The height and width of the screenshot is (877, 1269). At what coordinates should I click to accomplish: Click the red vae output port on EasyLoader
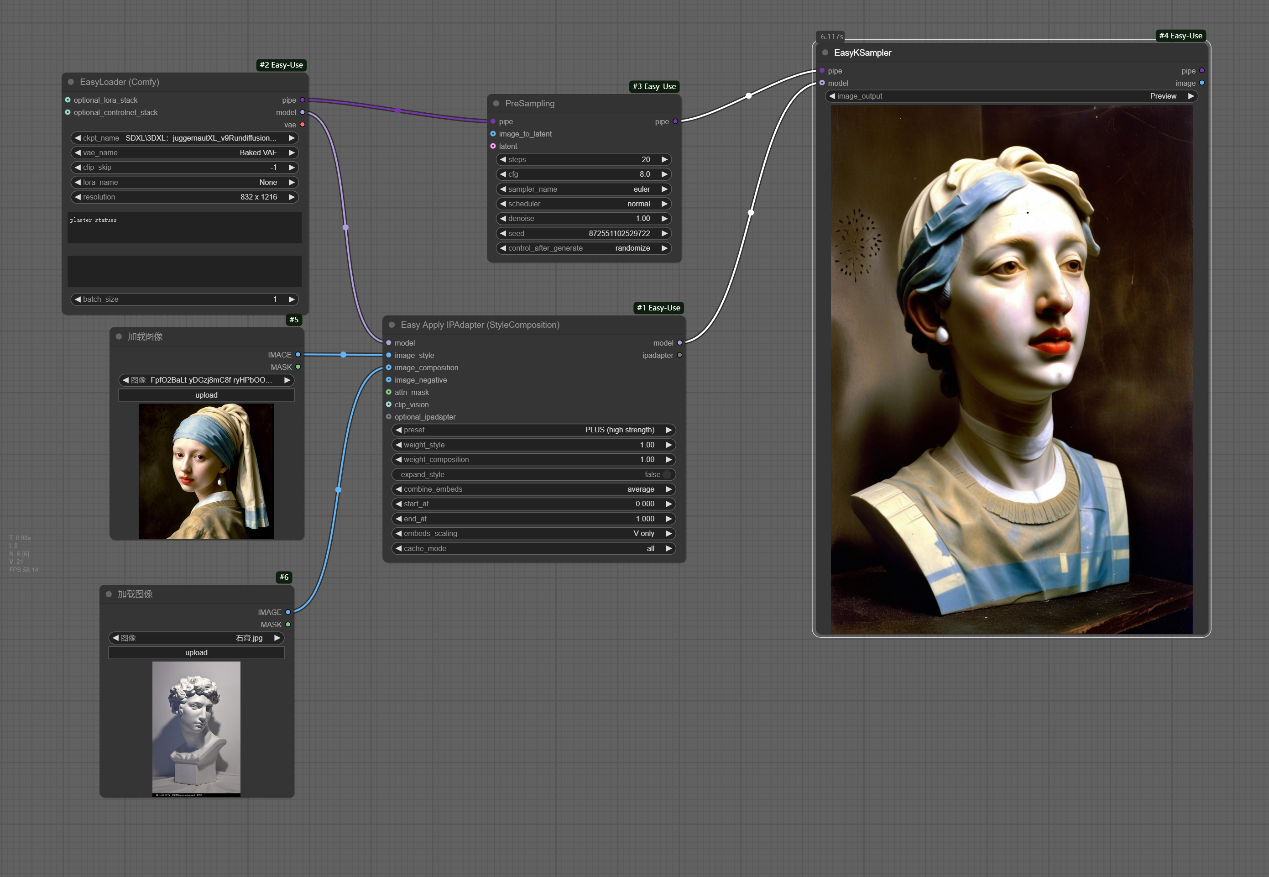tap(302, 124)
